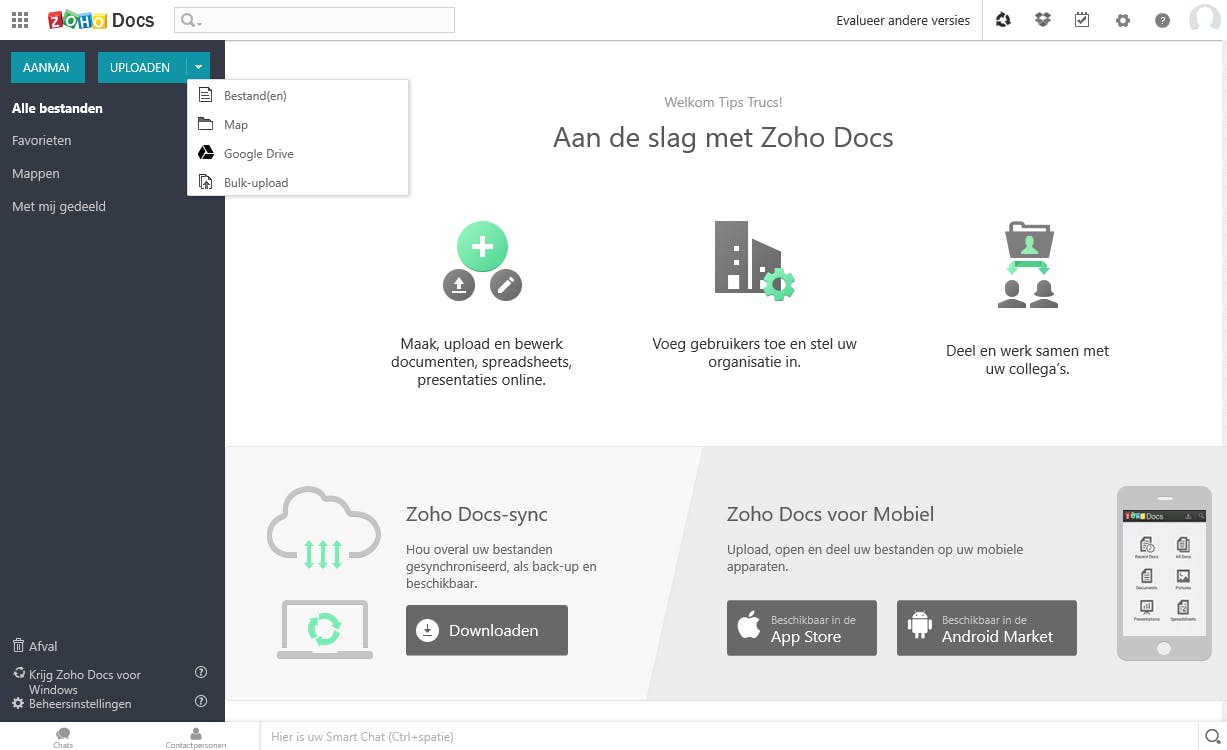Click the Uploaden button

click(141, 67)
